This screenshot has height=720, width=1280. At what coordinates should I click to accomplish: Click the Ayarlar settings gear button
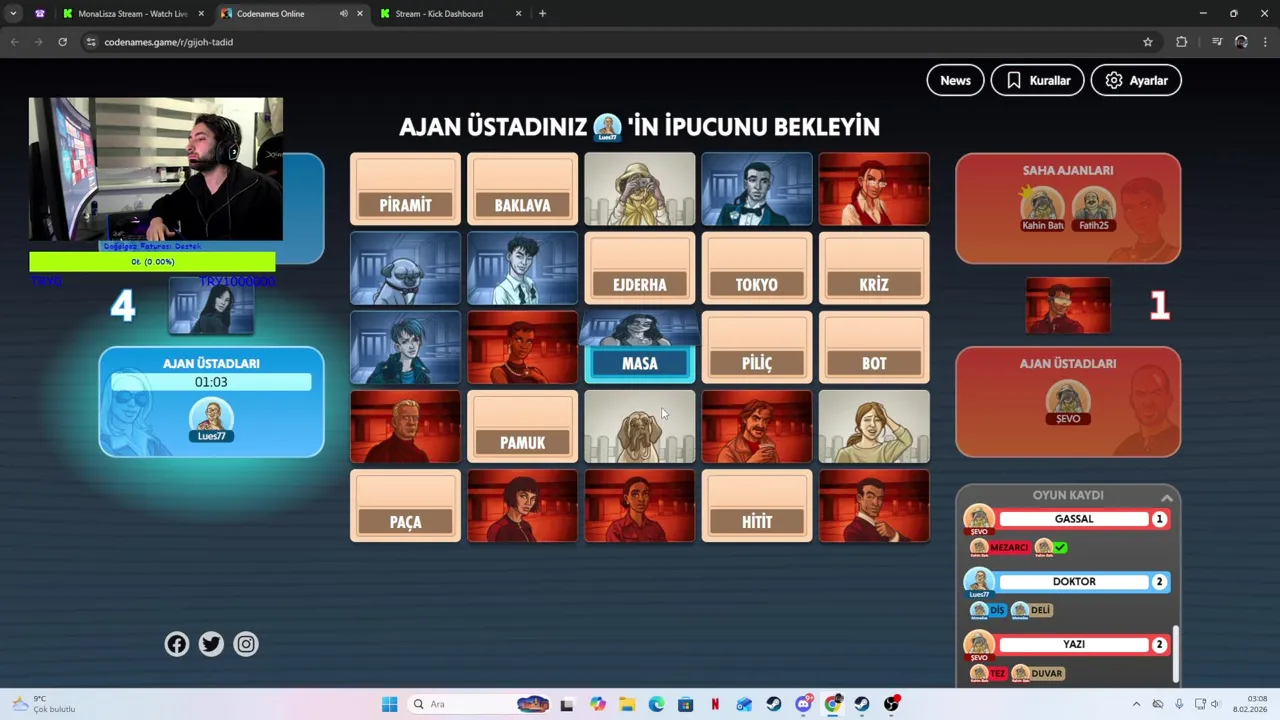pyautogui.click(x=1136, y=80)
